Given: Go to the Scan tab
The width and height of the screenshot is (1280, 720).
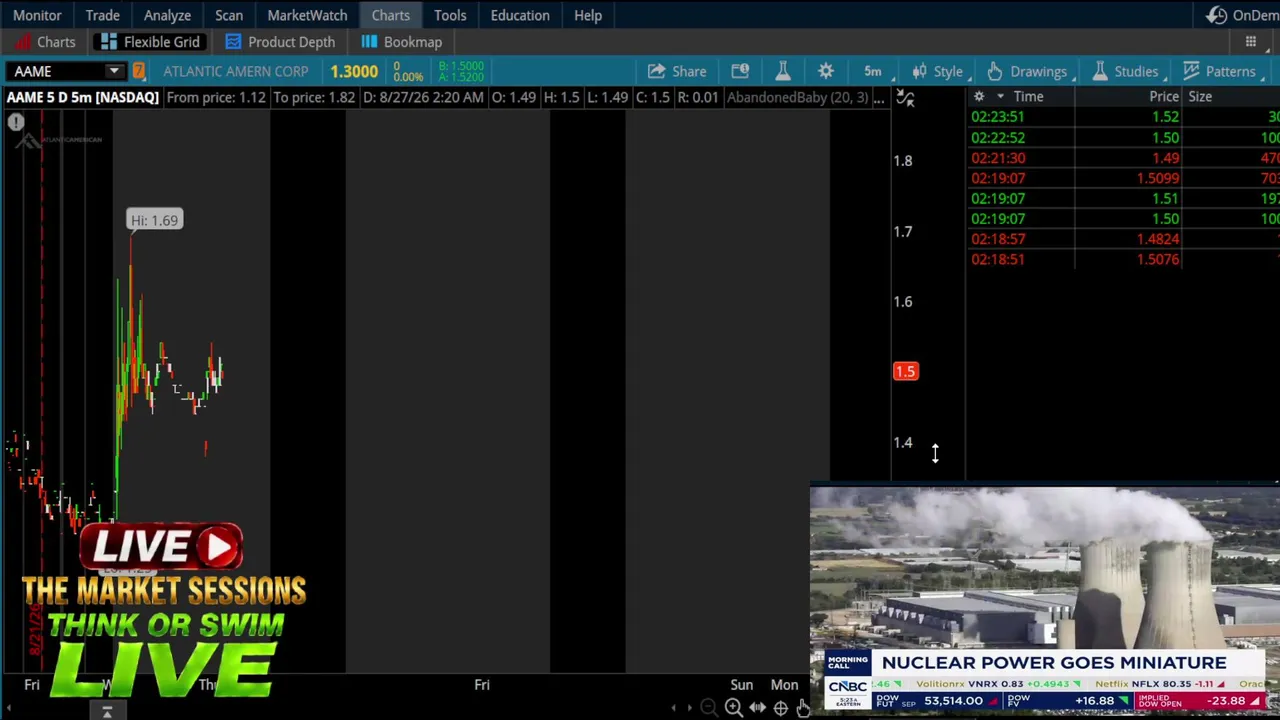Looking at the screenshot, I should tap(229, 15).
